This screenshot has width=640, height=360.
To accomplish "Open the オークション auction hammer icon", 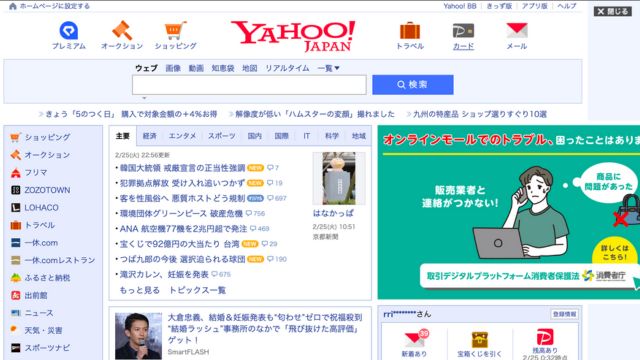I will [x=122, y=31].
